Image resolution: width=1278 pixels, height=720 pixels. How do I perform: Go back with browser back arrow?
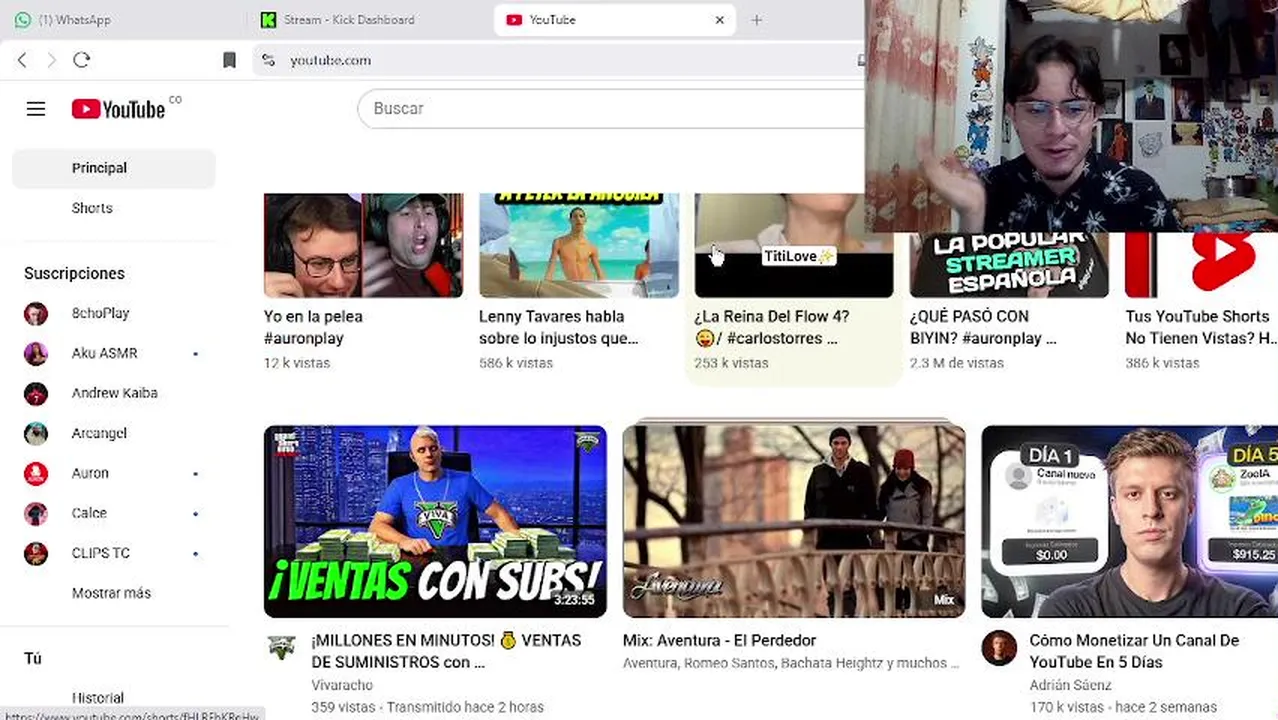click(x=22, y=60)
